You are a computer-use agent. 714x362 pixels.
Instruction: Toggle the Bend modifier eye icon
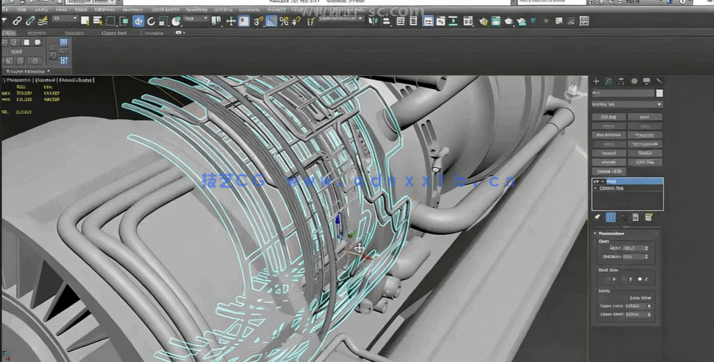point(596,181)
